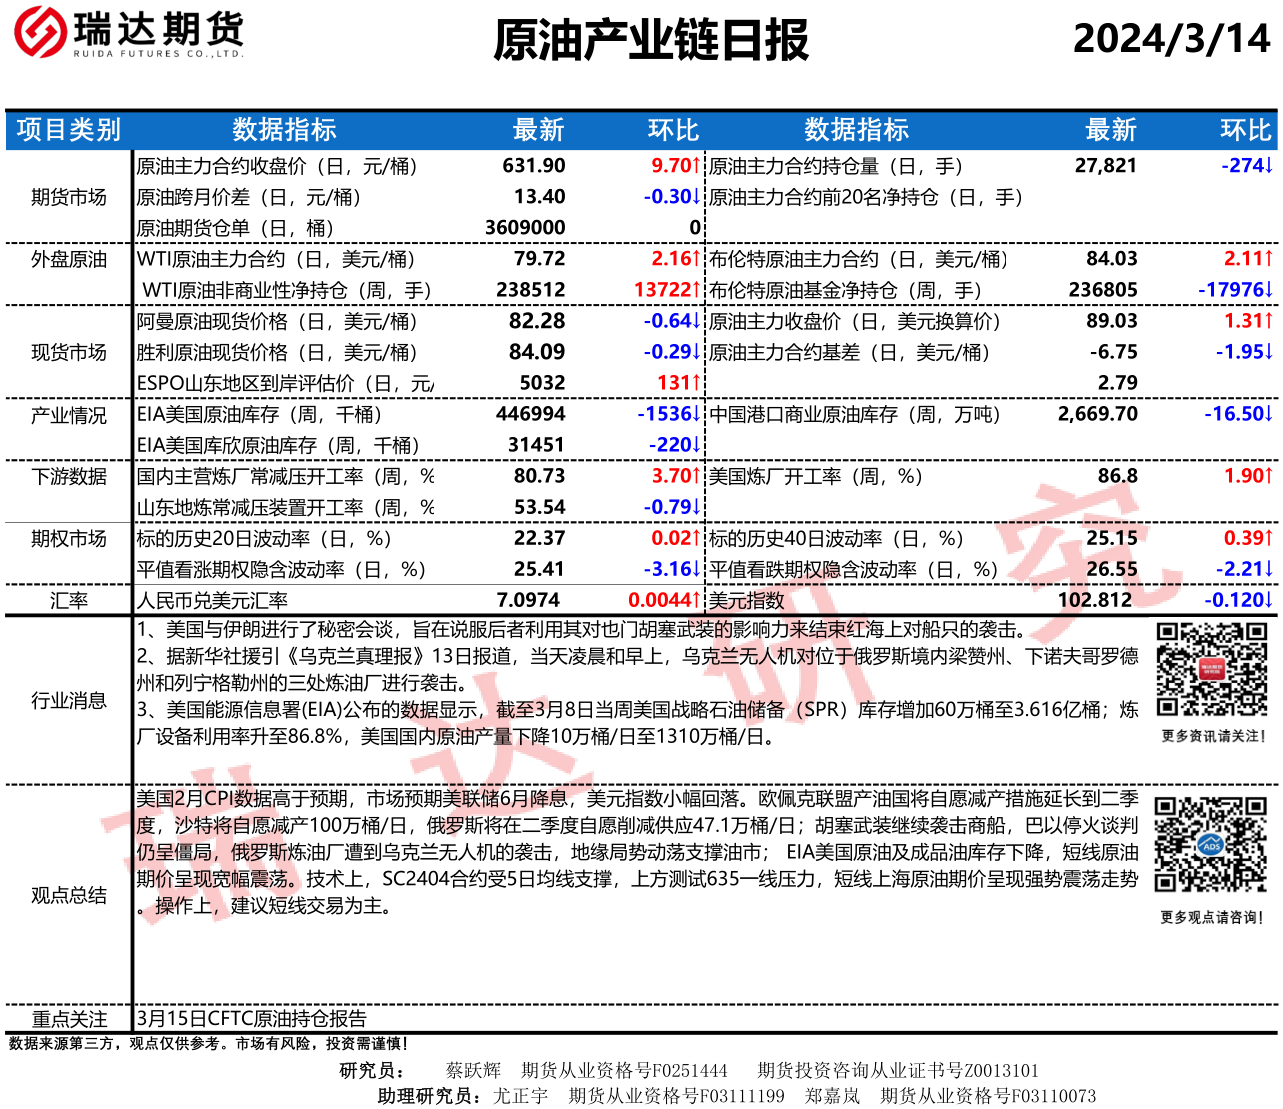Select the 外盘原油 category cell

68,259
